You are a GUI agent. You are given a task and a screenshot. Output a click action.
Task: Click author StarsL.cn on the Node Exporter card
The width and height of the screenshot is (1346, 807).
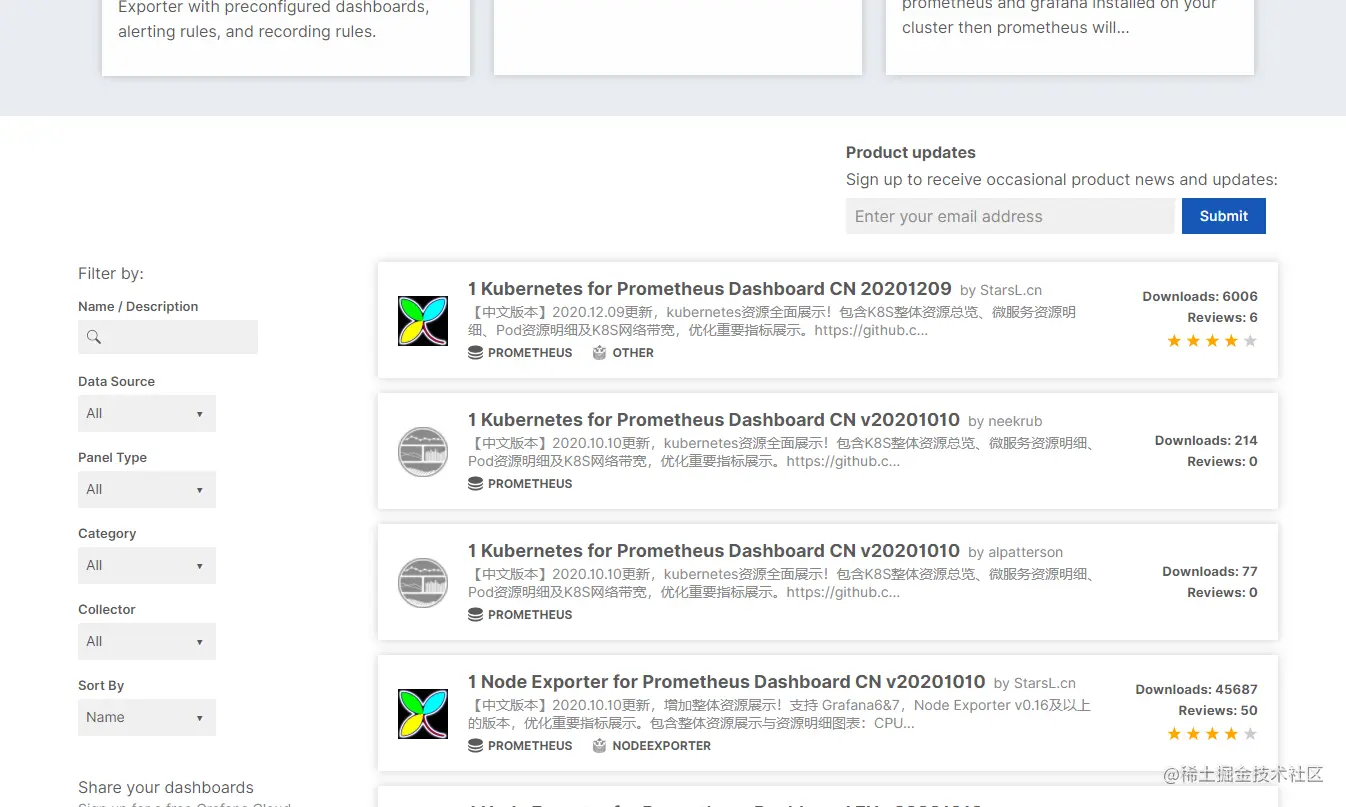pyautogui.click(x=1045, y=683)
